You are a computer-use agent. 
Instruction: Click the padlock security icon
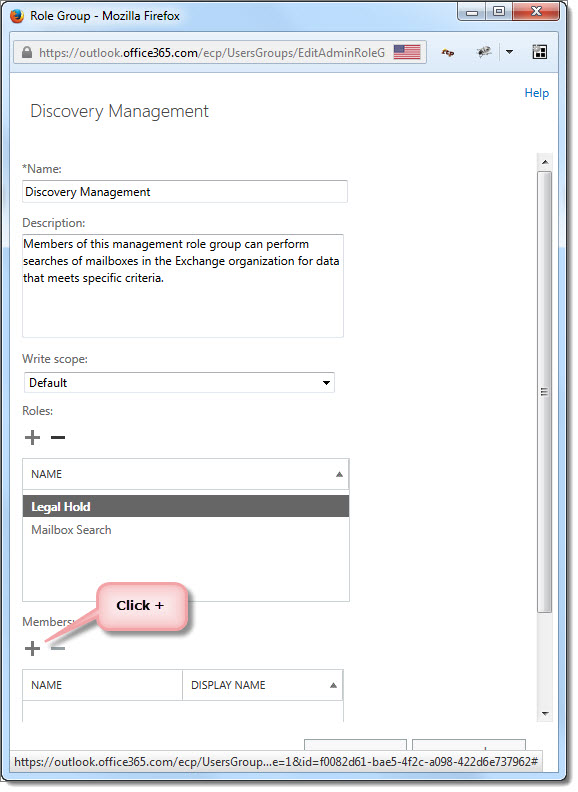coord(27,52)
